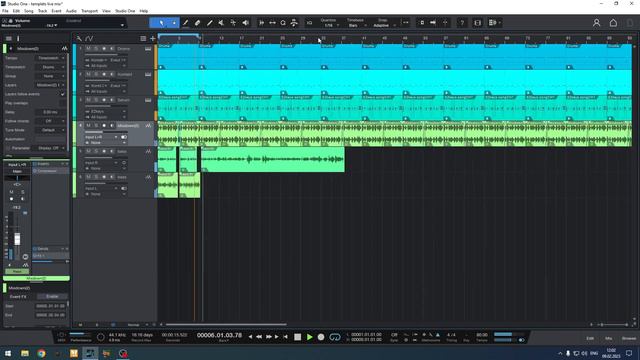The image size is (640, 360).
Task: Click the keyboard icon on Drums track
Action: pyautogui.click(x=148, y=49)
